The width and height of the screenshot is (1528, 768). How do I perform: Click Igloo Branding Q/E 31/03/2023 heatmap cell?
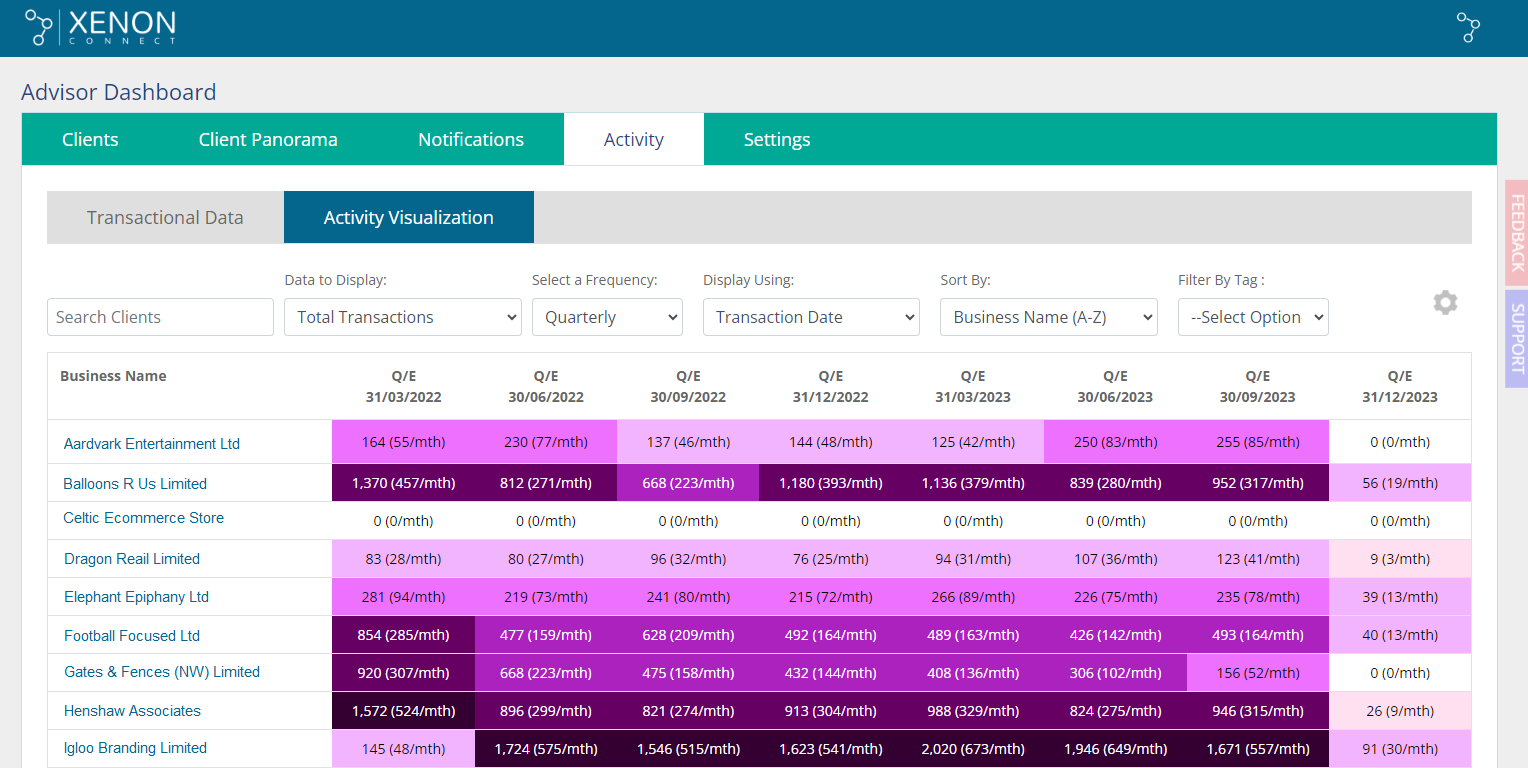pos(973,749)
